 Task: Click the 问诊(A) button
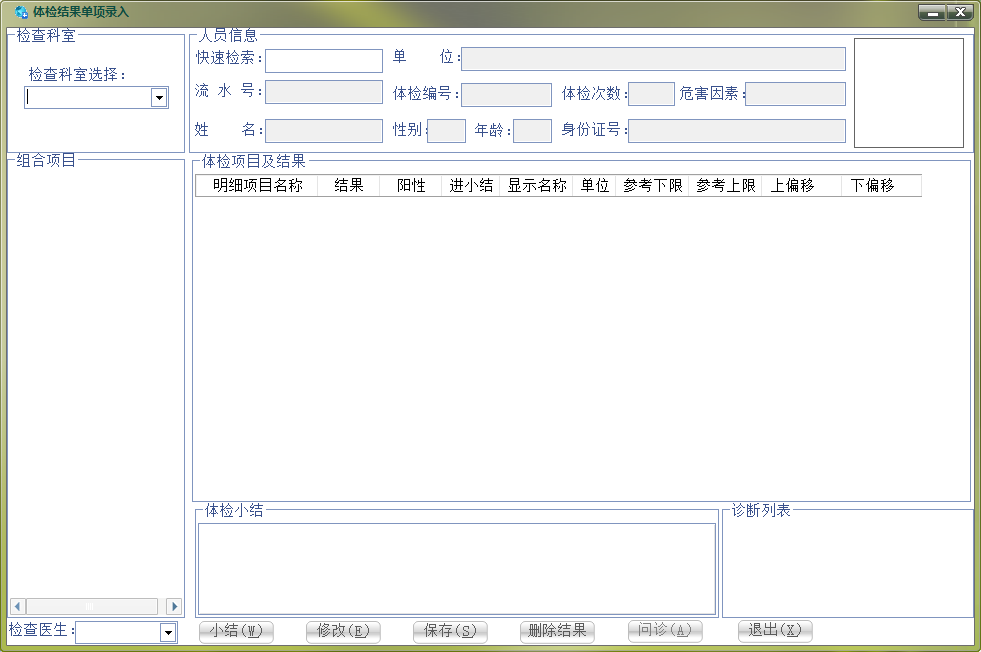click(665, 631)
